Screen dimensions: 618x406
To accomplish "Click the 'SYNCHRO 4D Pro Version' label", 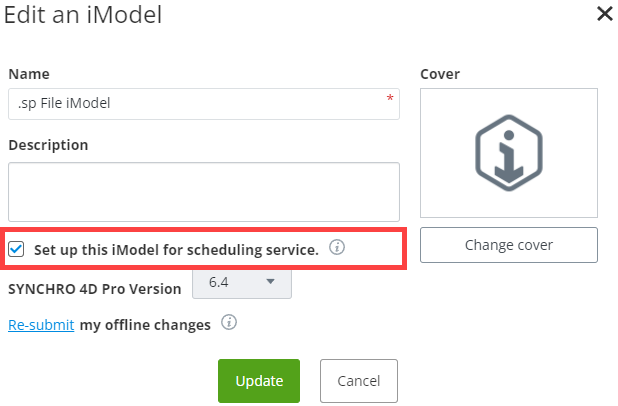I will [x=95, y=289].
